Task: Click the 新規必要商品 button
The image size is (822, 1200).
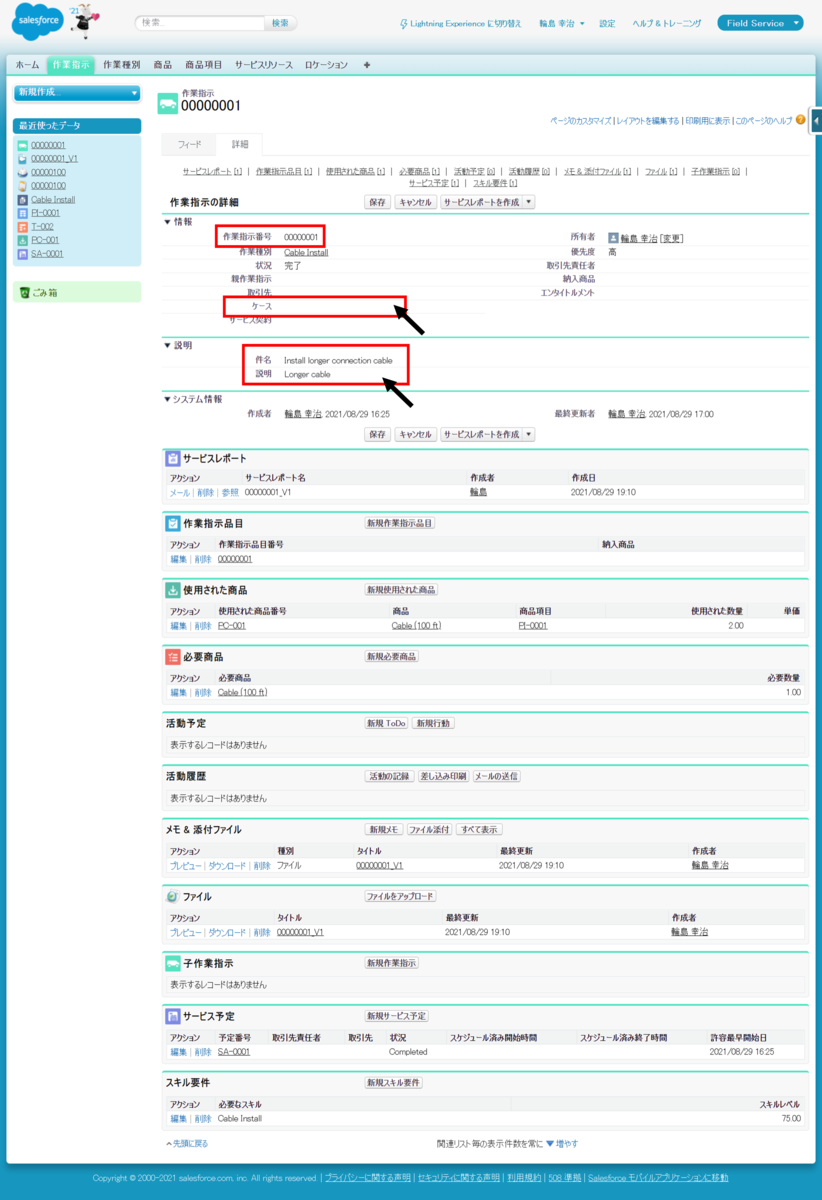Action: pyautogui.click(x=392, y=657)
